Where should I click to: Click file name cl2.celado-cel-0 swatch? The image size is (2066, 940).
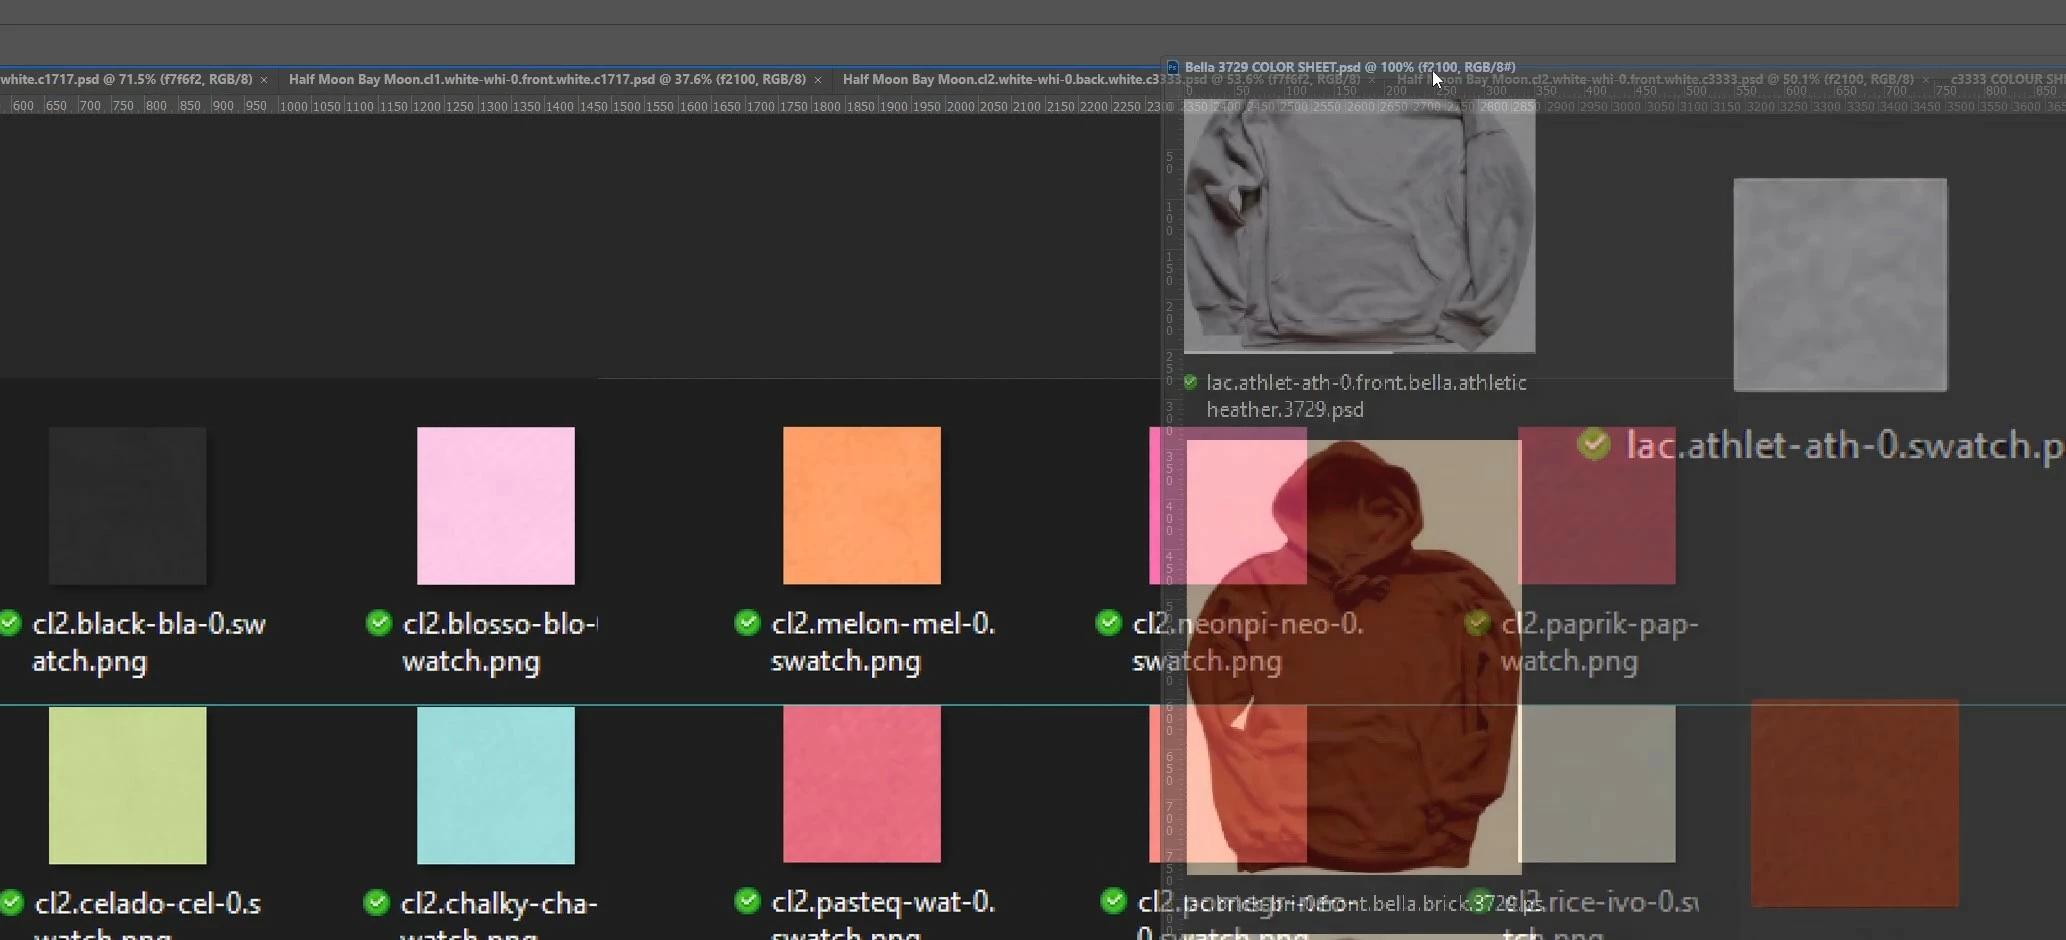[147, 914]
